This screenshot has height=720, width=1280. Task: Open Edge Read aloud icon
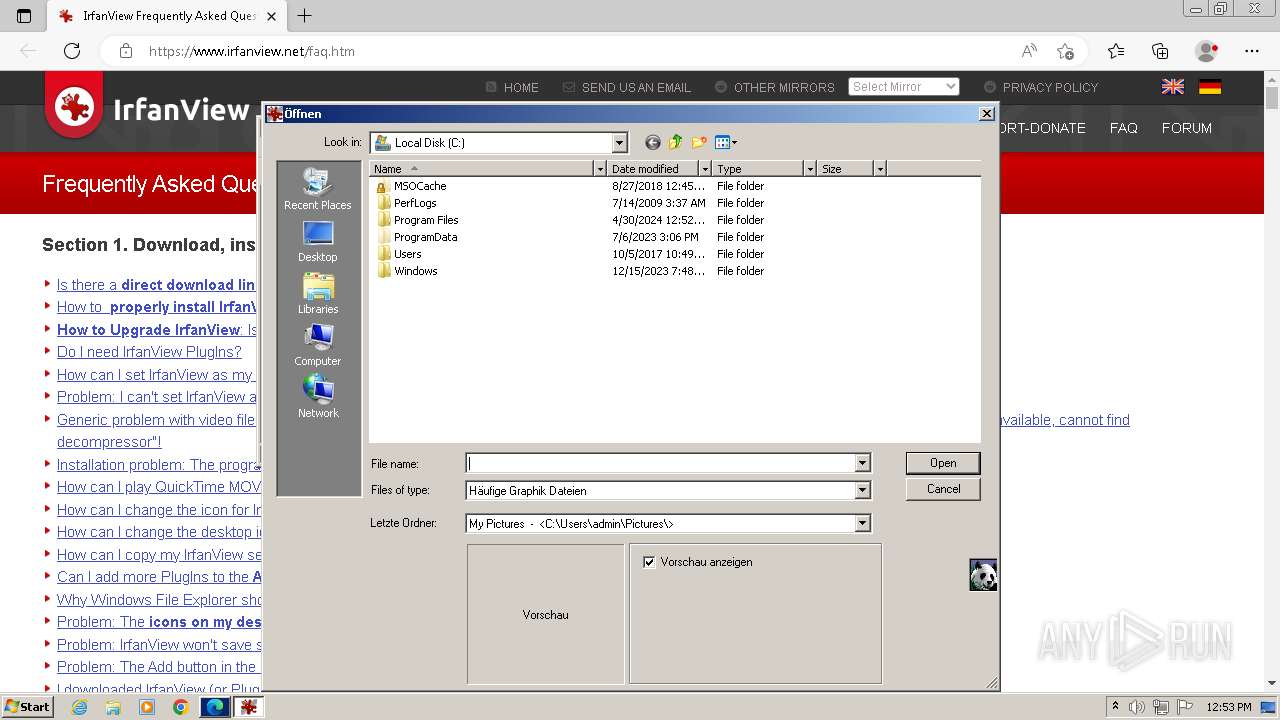[x=1029, y=51]
